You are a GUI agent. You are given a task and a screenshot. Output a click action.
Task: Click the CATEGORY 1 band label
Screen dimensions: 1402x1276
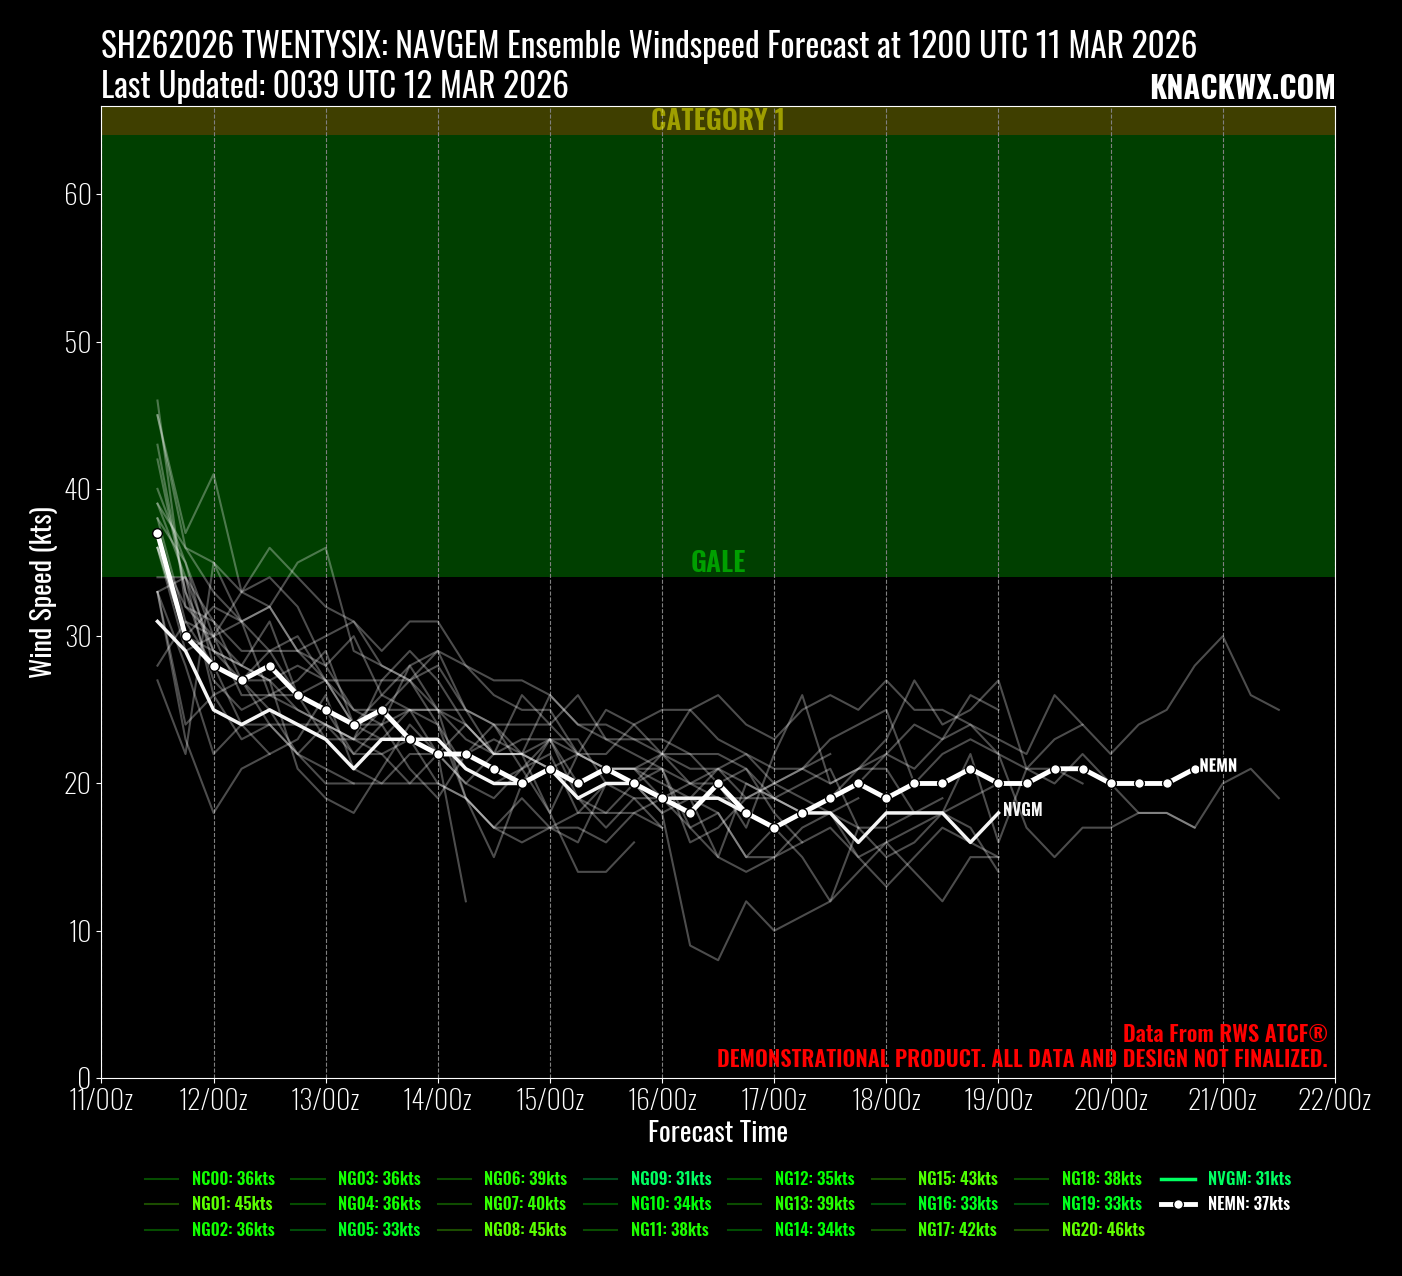click(x=718, y=120)
